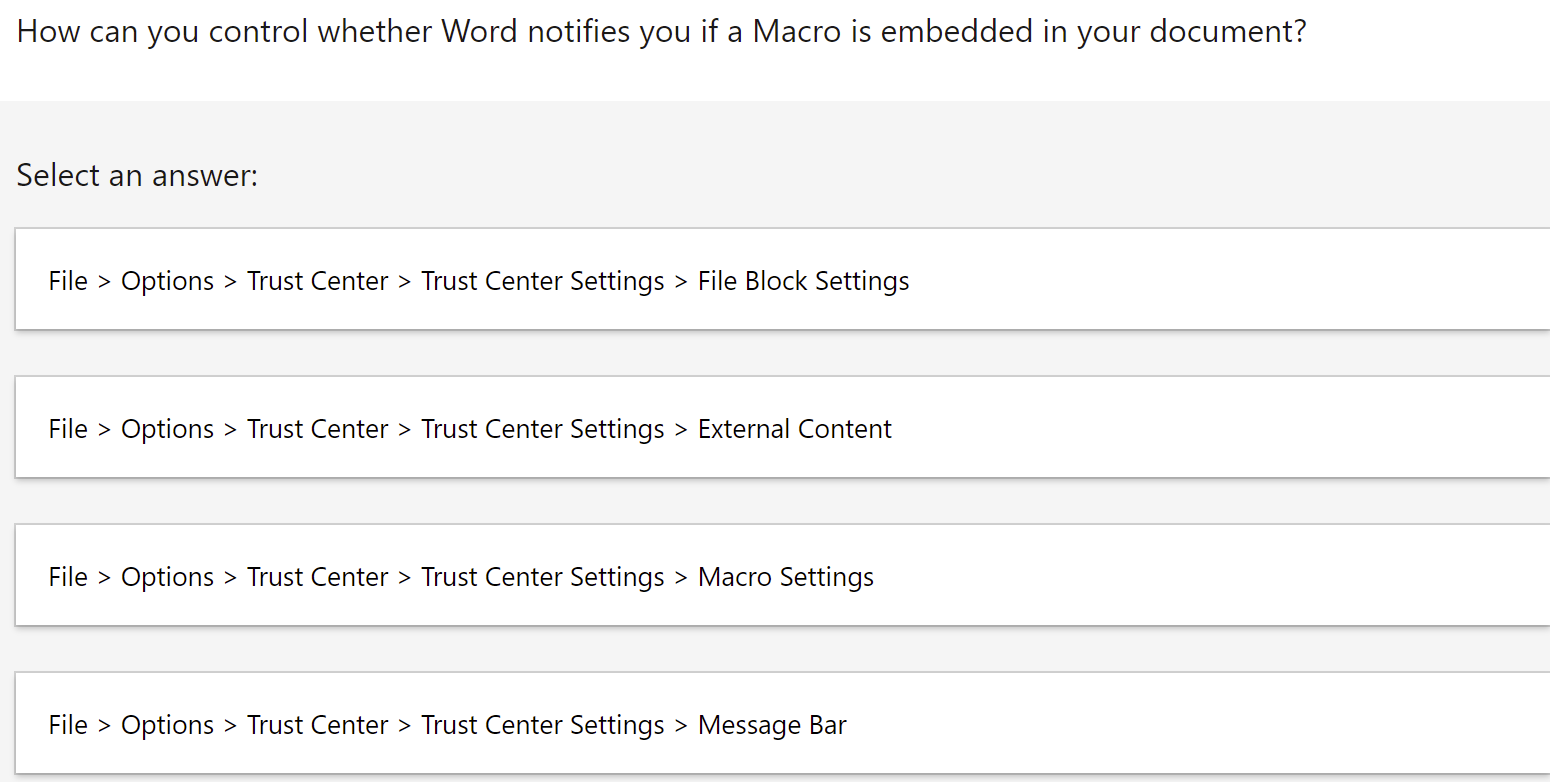Click the Macro notification question text
This screenshot has width=1550, height=782.
(661, 32)
